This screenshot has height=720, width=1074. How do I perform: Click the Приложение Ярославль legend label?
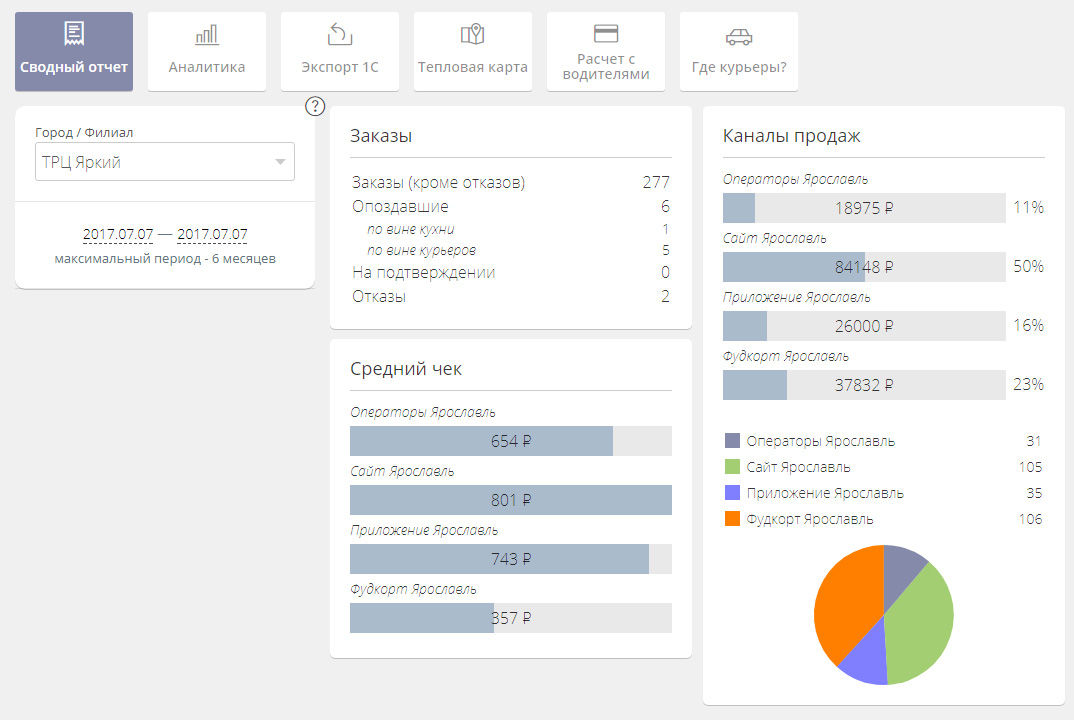(825, 493)
